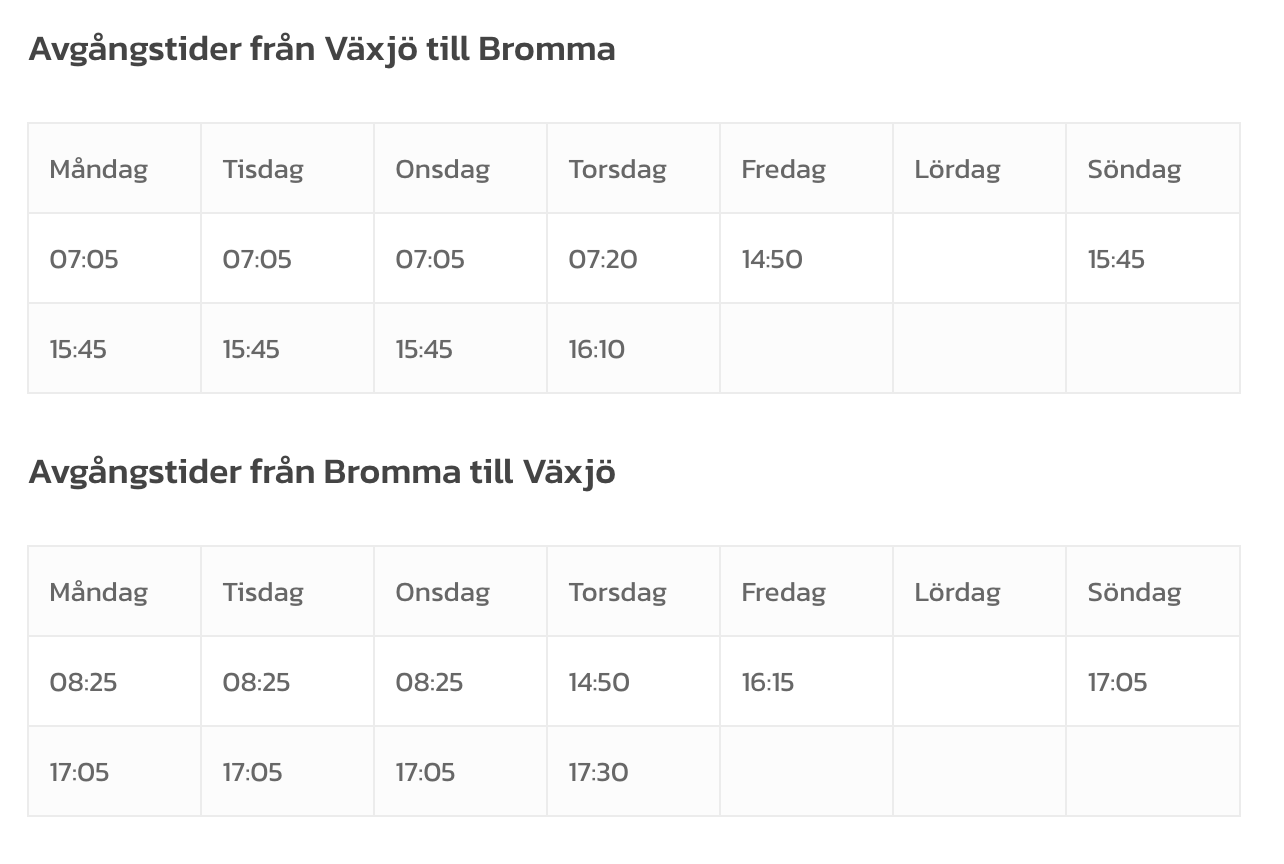
Task: Click Tisdag 15:45 departure from Växjö
Action: coord(251,350)
